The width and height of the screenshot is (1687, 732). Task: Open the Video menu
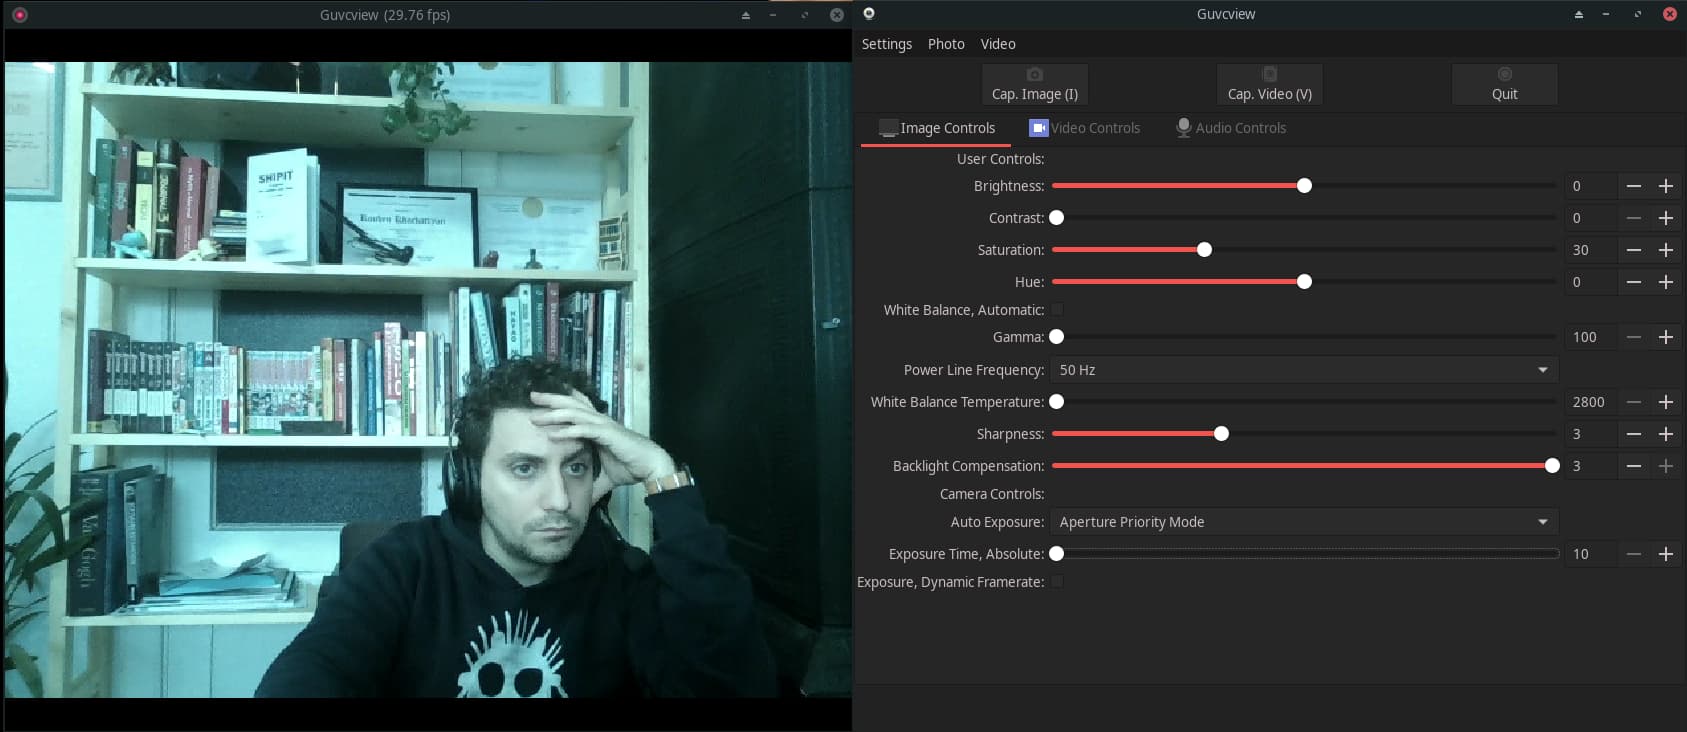(x=998, y=44)
